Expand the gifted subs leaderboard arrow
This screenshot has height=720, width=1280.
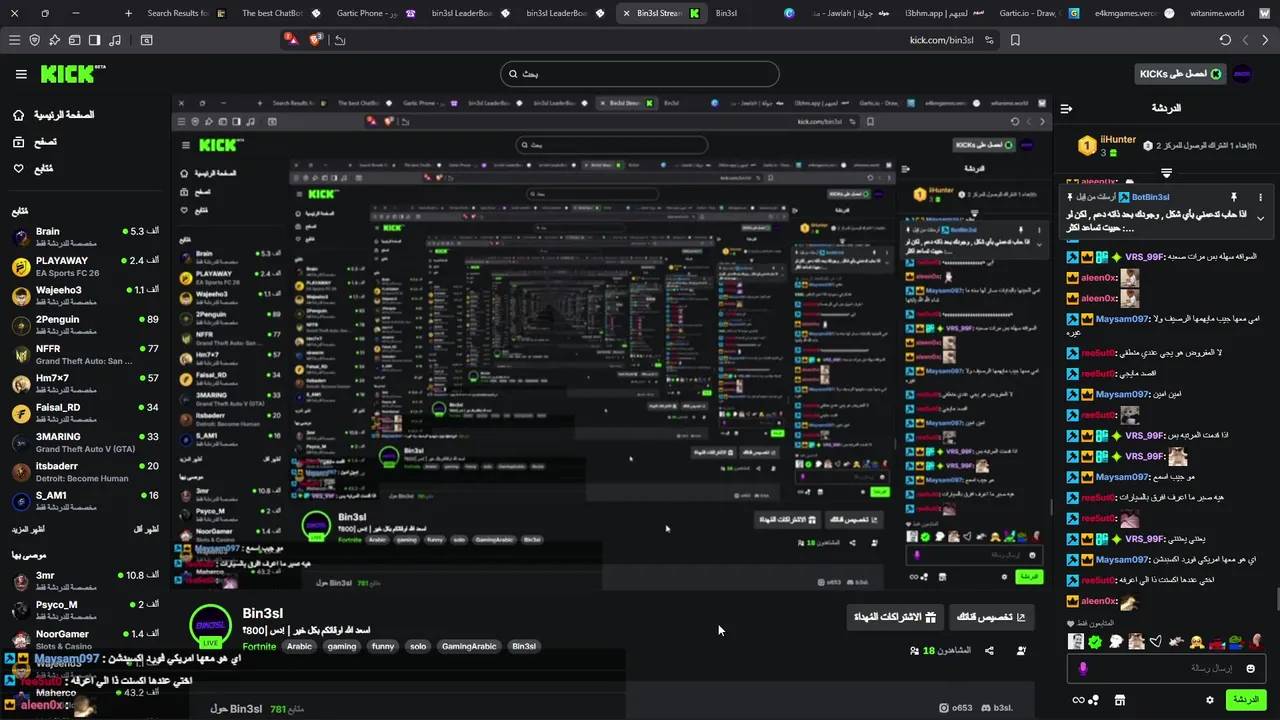[x=1166, y=174]
